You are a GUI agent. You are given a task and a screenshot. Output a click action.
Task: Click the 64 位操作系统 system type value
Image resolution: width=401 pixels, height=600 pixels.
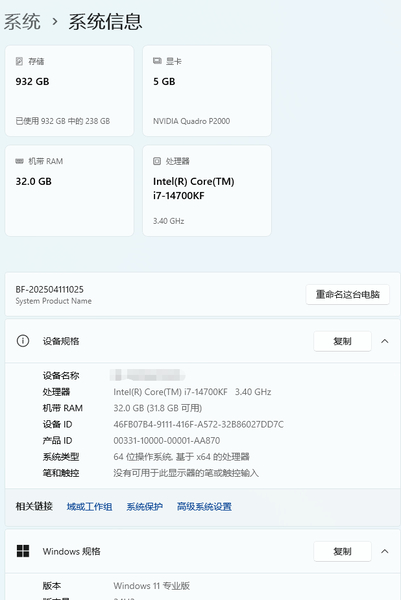coord(181,457)
